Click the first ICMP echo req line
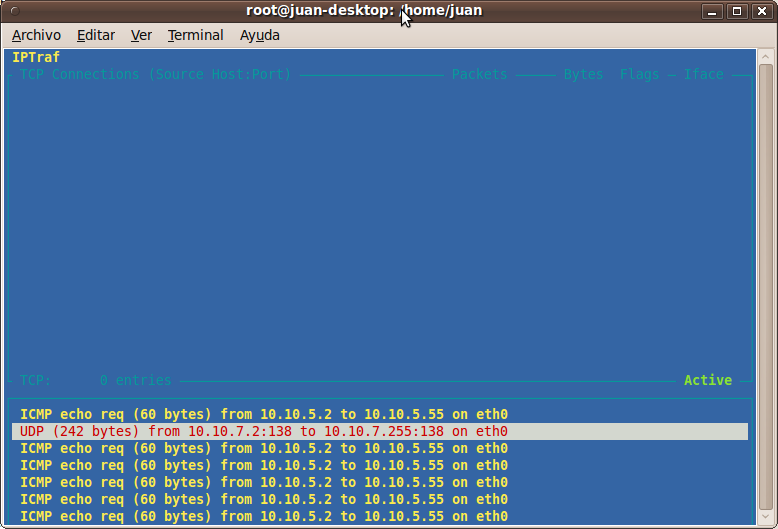 click(x=264, y=414)
